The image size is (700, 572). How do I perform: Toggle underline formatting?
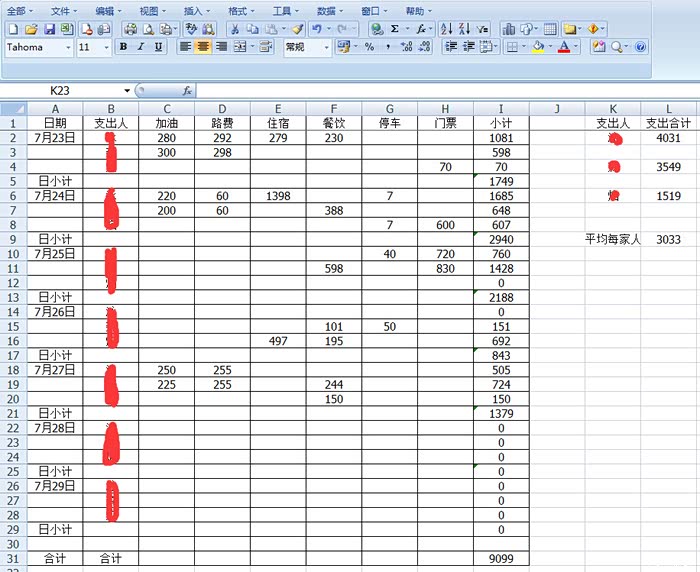click(158, 47)
